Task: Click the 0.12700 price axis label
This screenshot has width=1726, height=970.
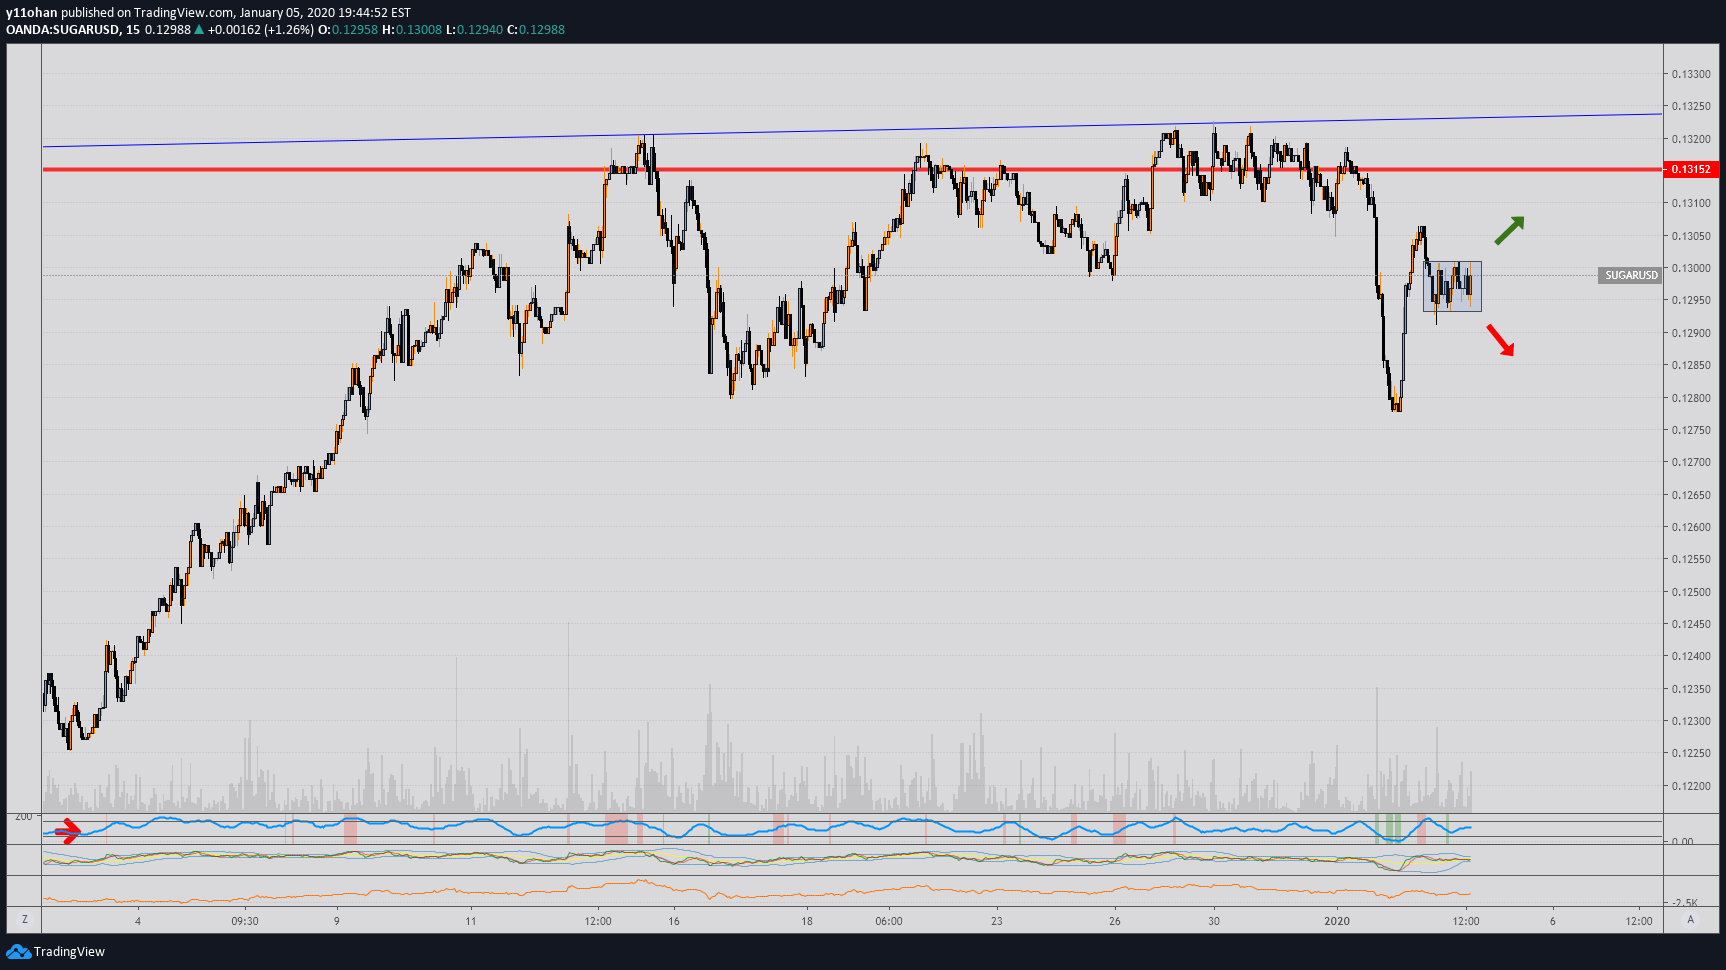Action: [1690, 462]
